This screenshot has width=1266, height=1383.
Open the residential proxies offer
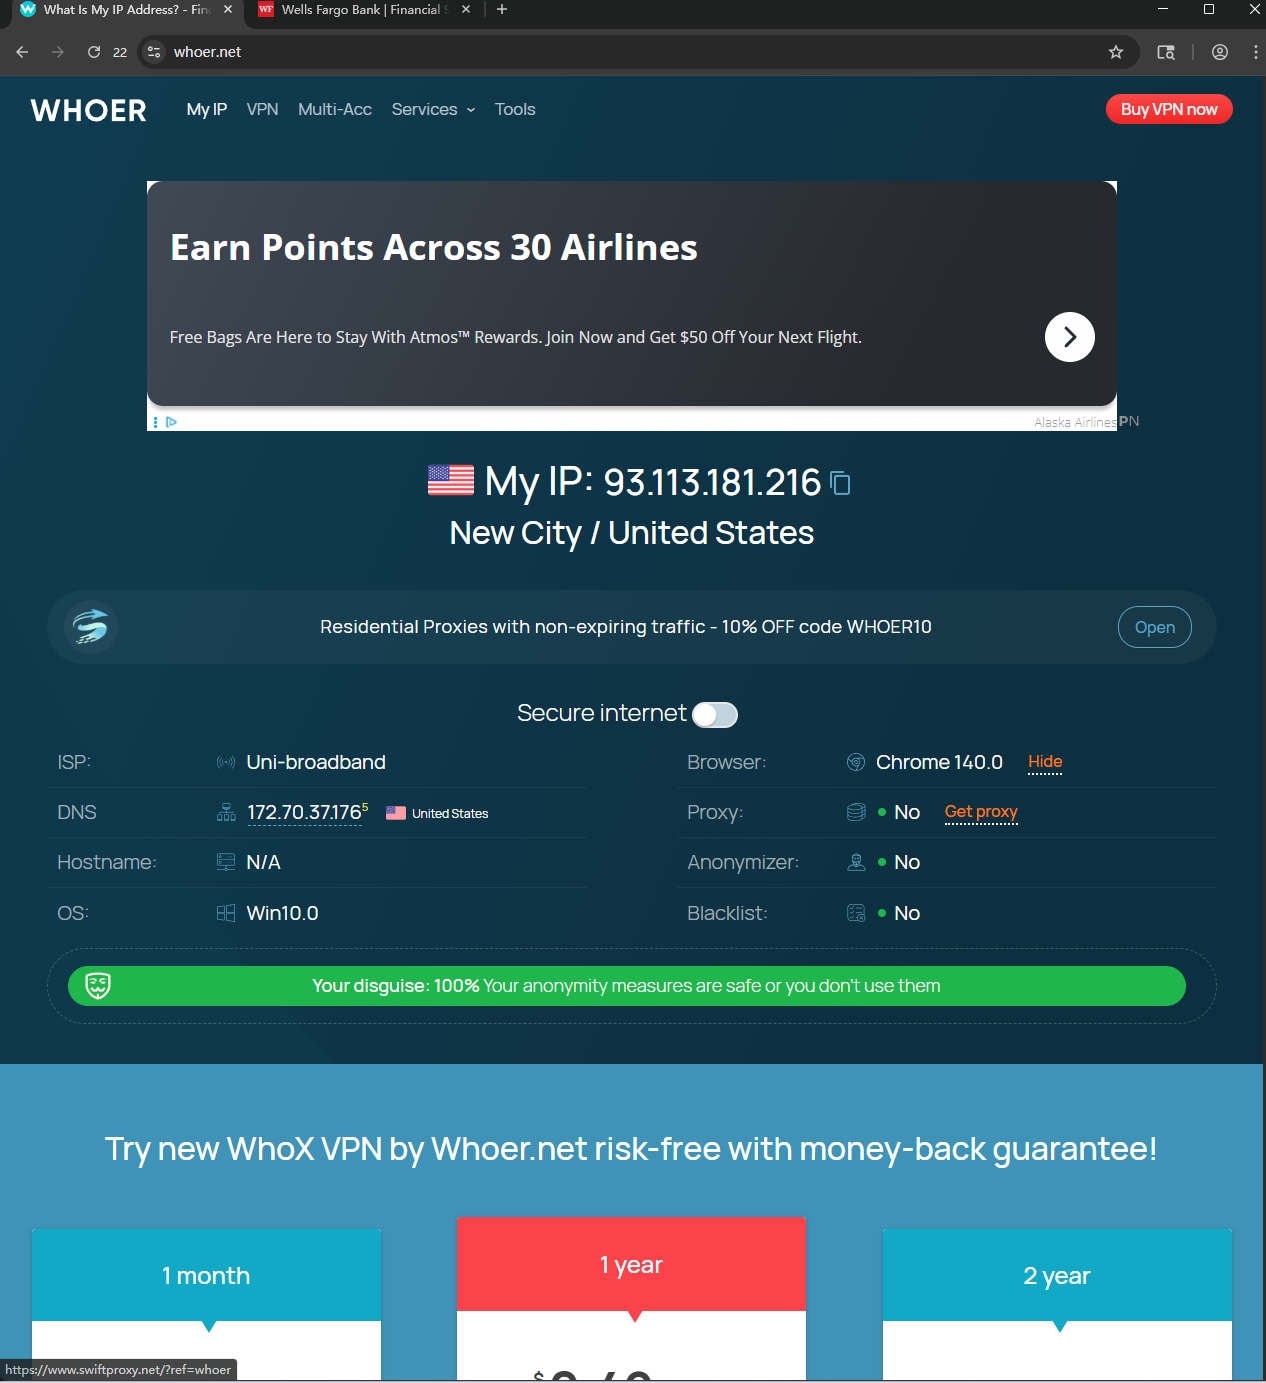[x=1154, y=627]
